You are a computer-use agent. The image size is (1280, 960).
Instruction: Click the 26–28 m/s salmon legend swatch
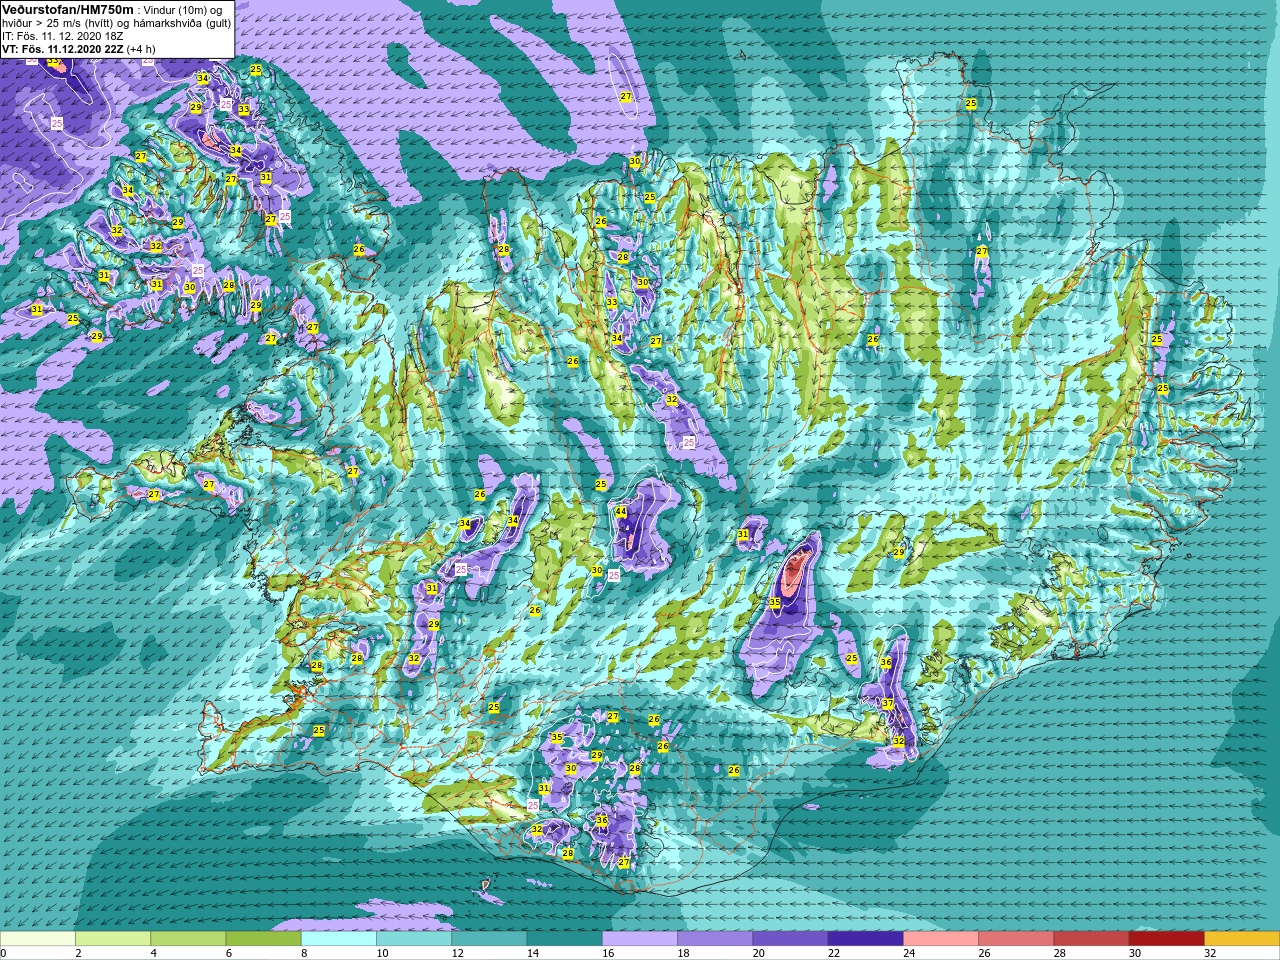click(1016, 939)
